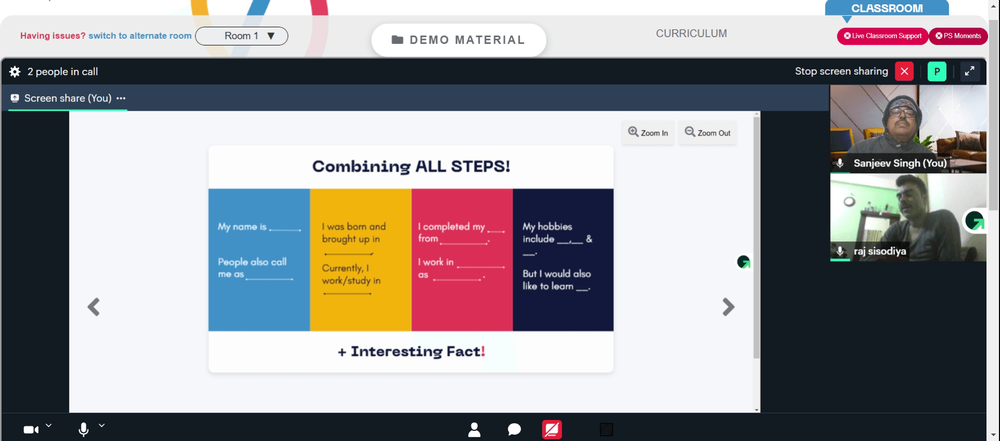Click 'I completed my' text in red column
The height and width of the screenshot is (441, 1000).
point(452,226)
